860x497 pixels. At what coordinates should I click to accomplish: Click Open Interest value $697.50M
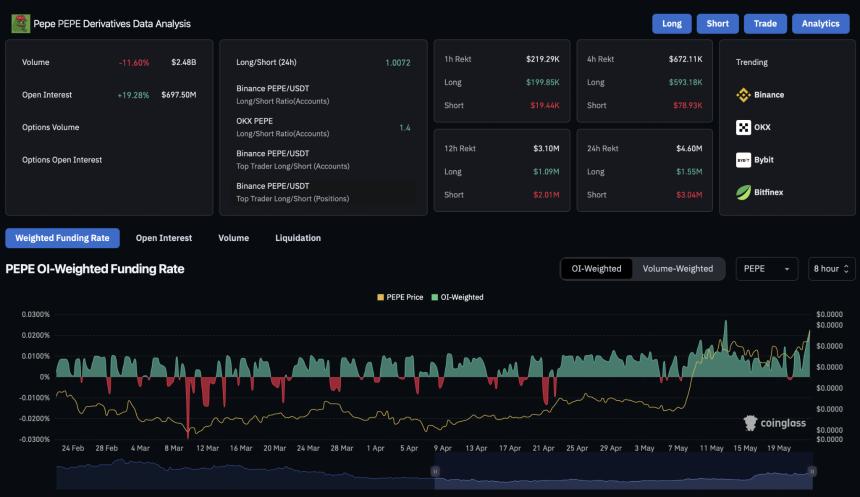tap(179, 95)
